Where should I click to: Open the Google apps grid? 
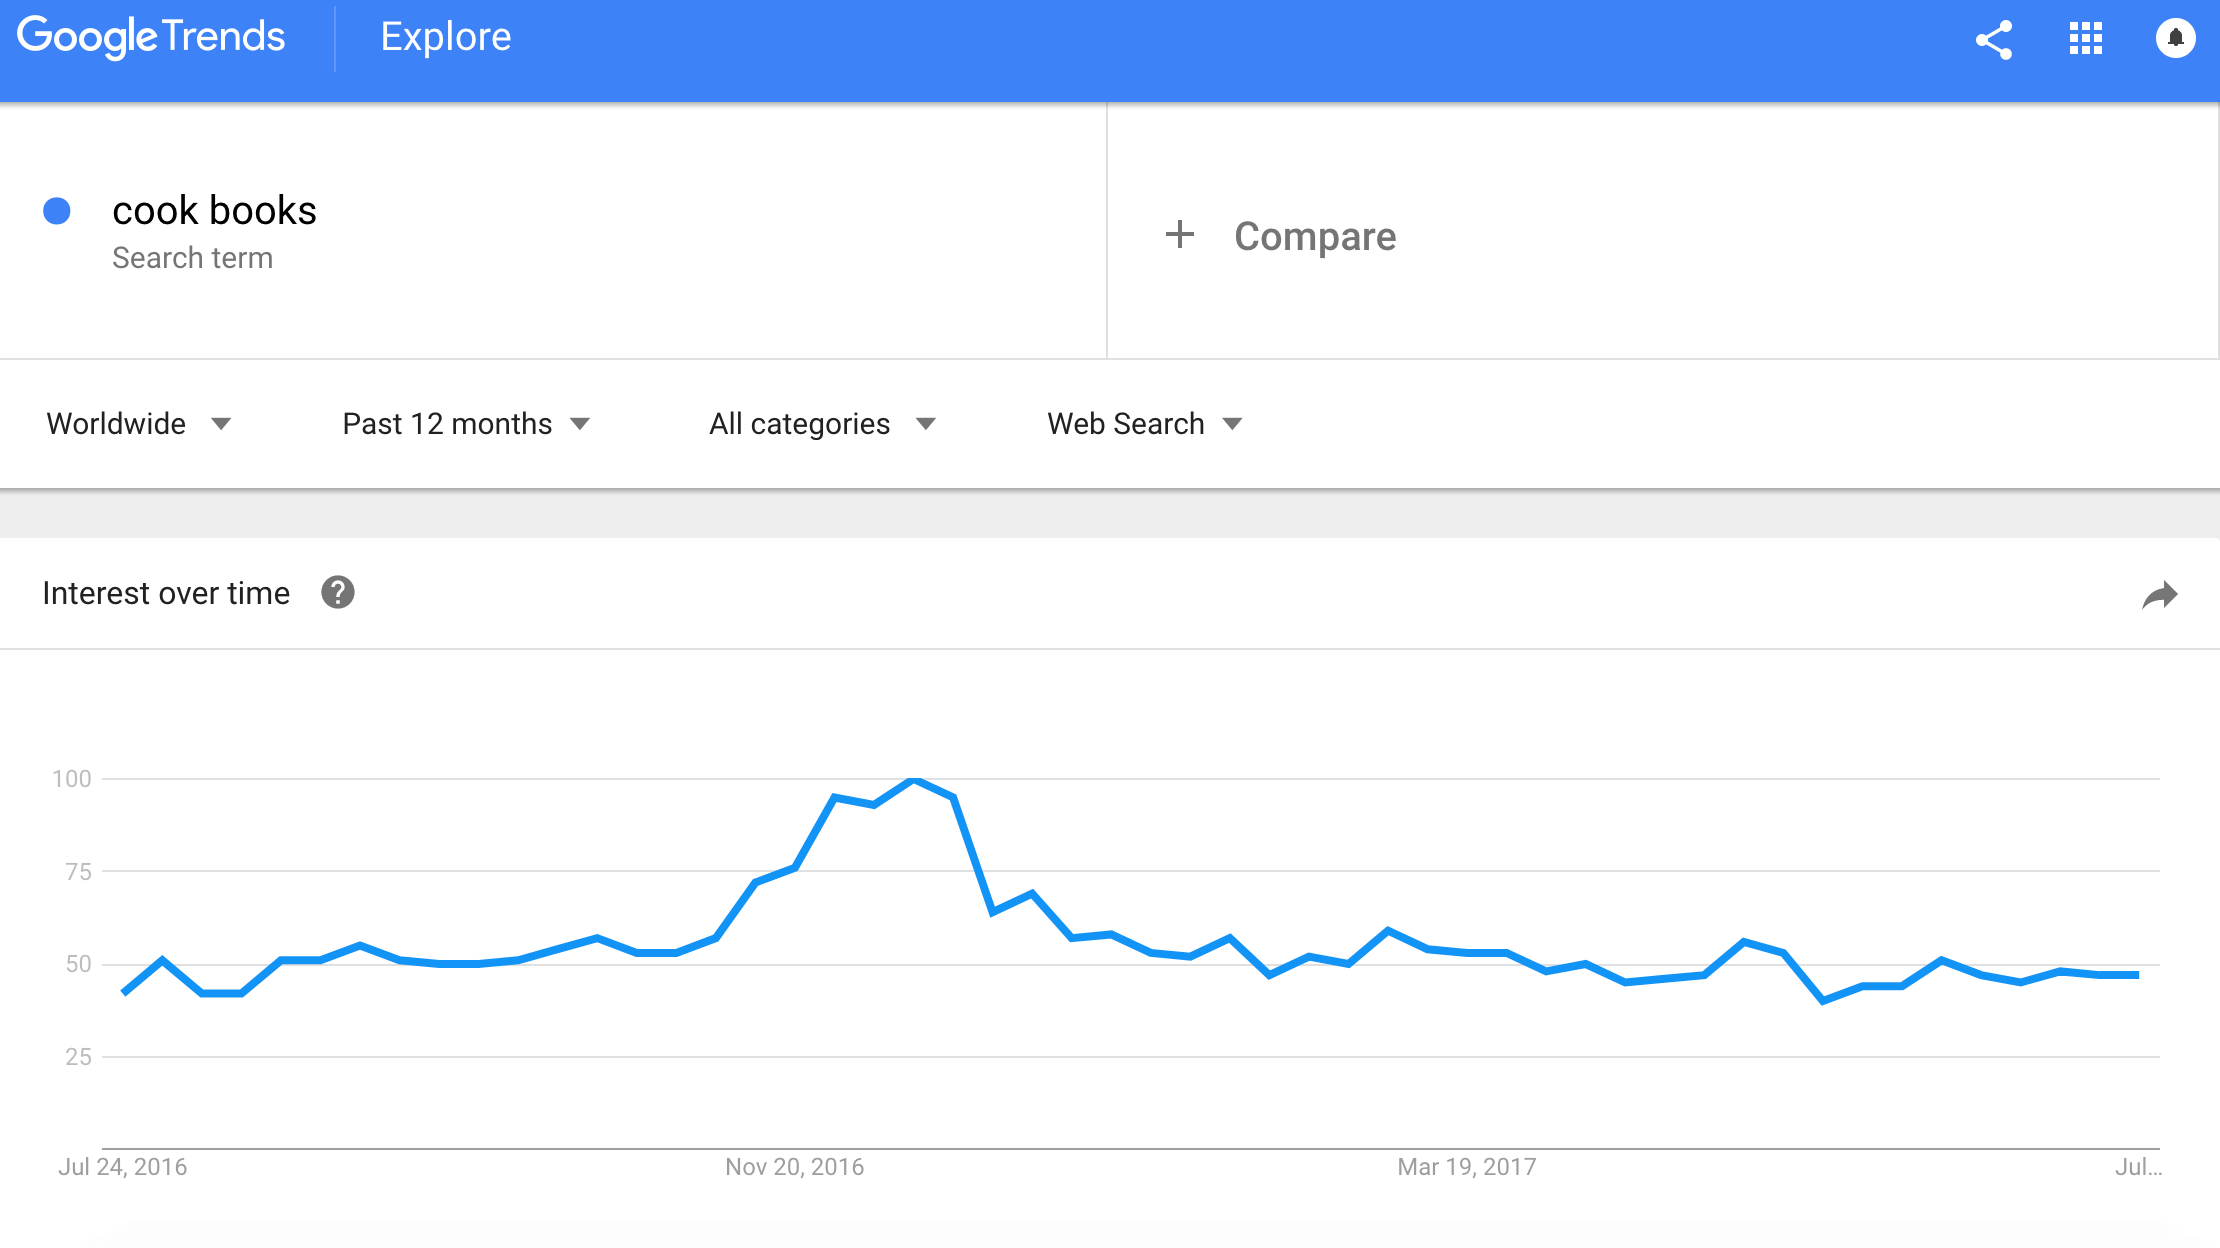point(2086,39)
